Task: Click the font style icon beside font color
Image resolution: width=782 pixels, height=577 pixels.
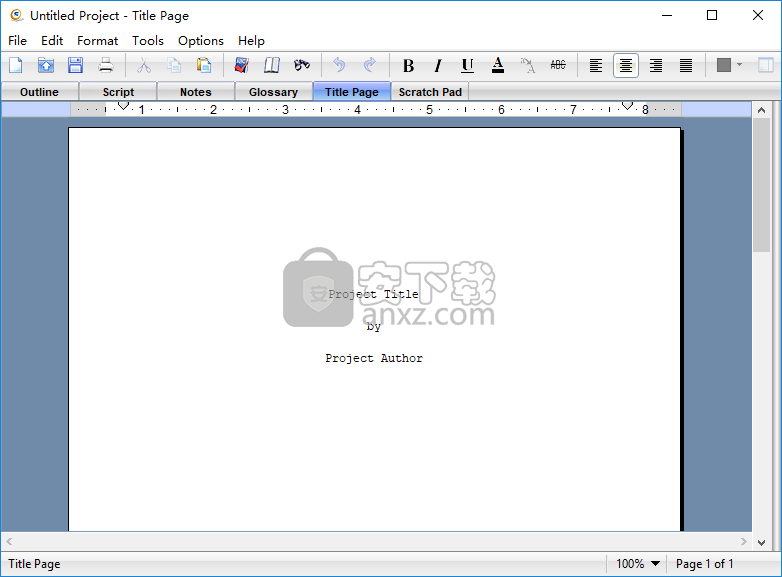Action: [x=528, y=65]
